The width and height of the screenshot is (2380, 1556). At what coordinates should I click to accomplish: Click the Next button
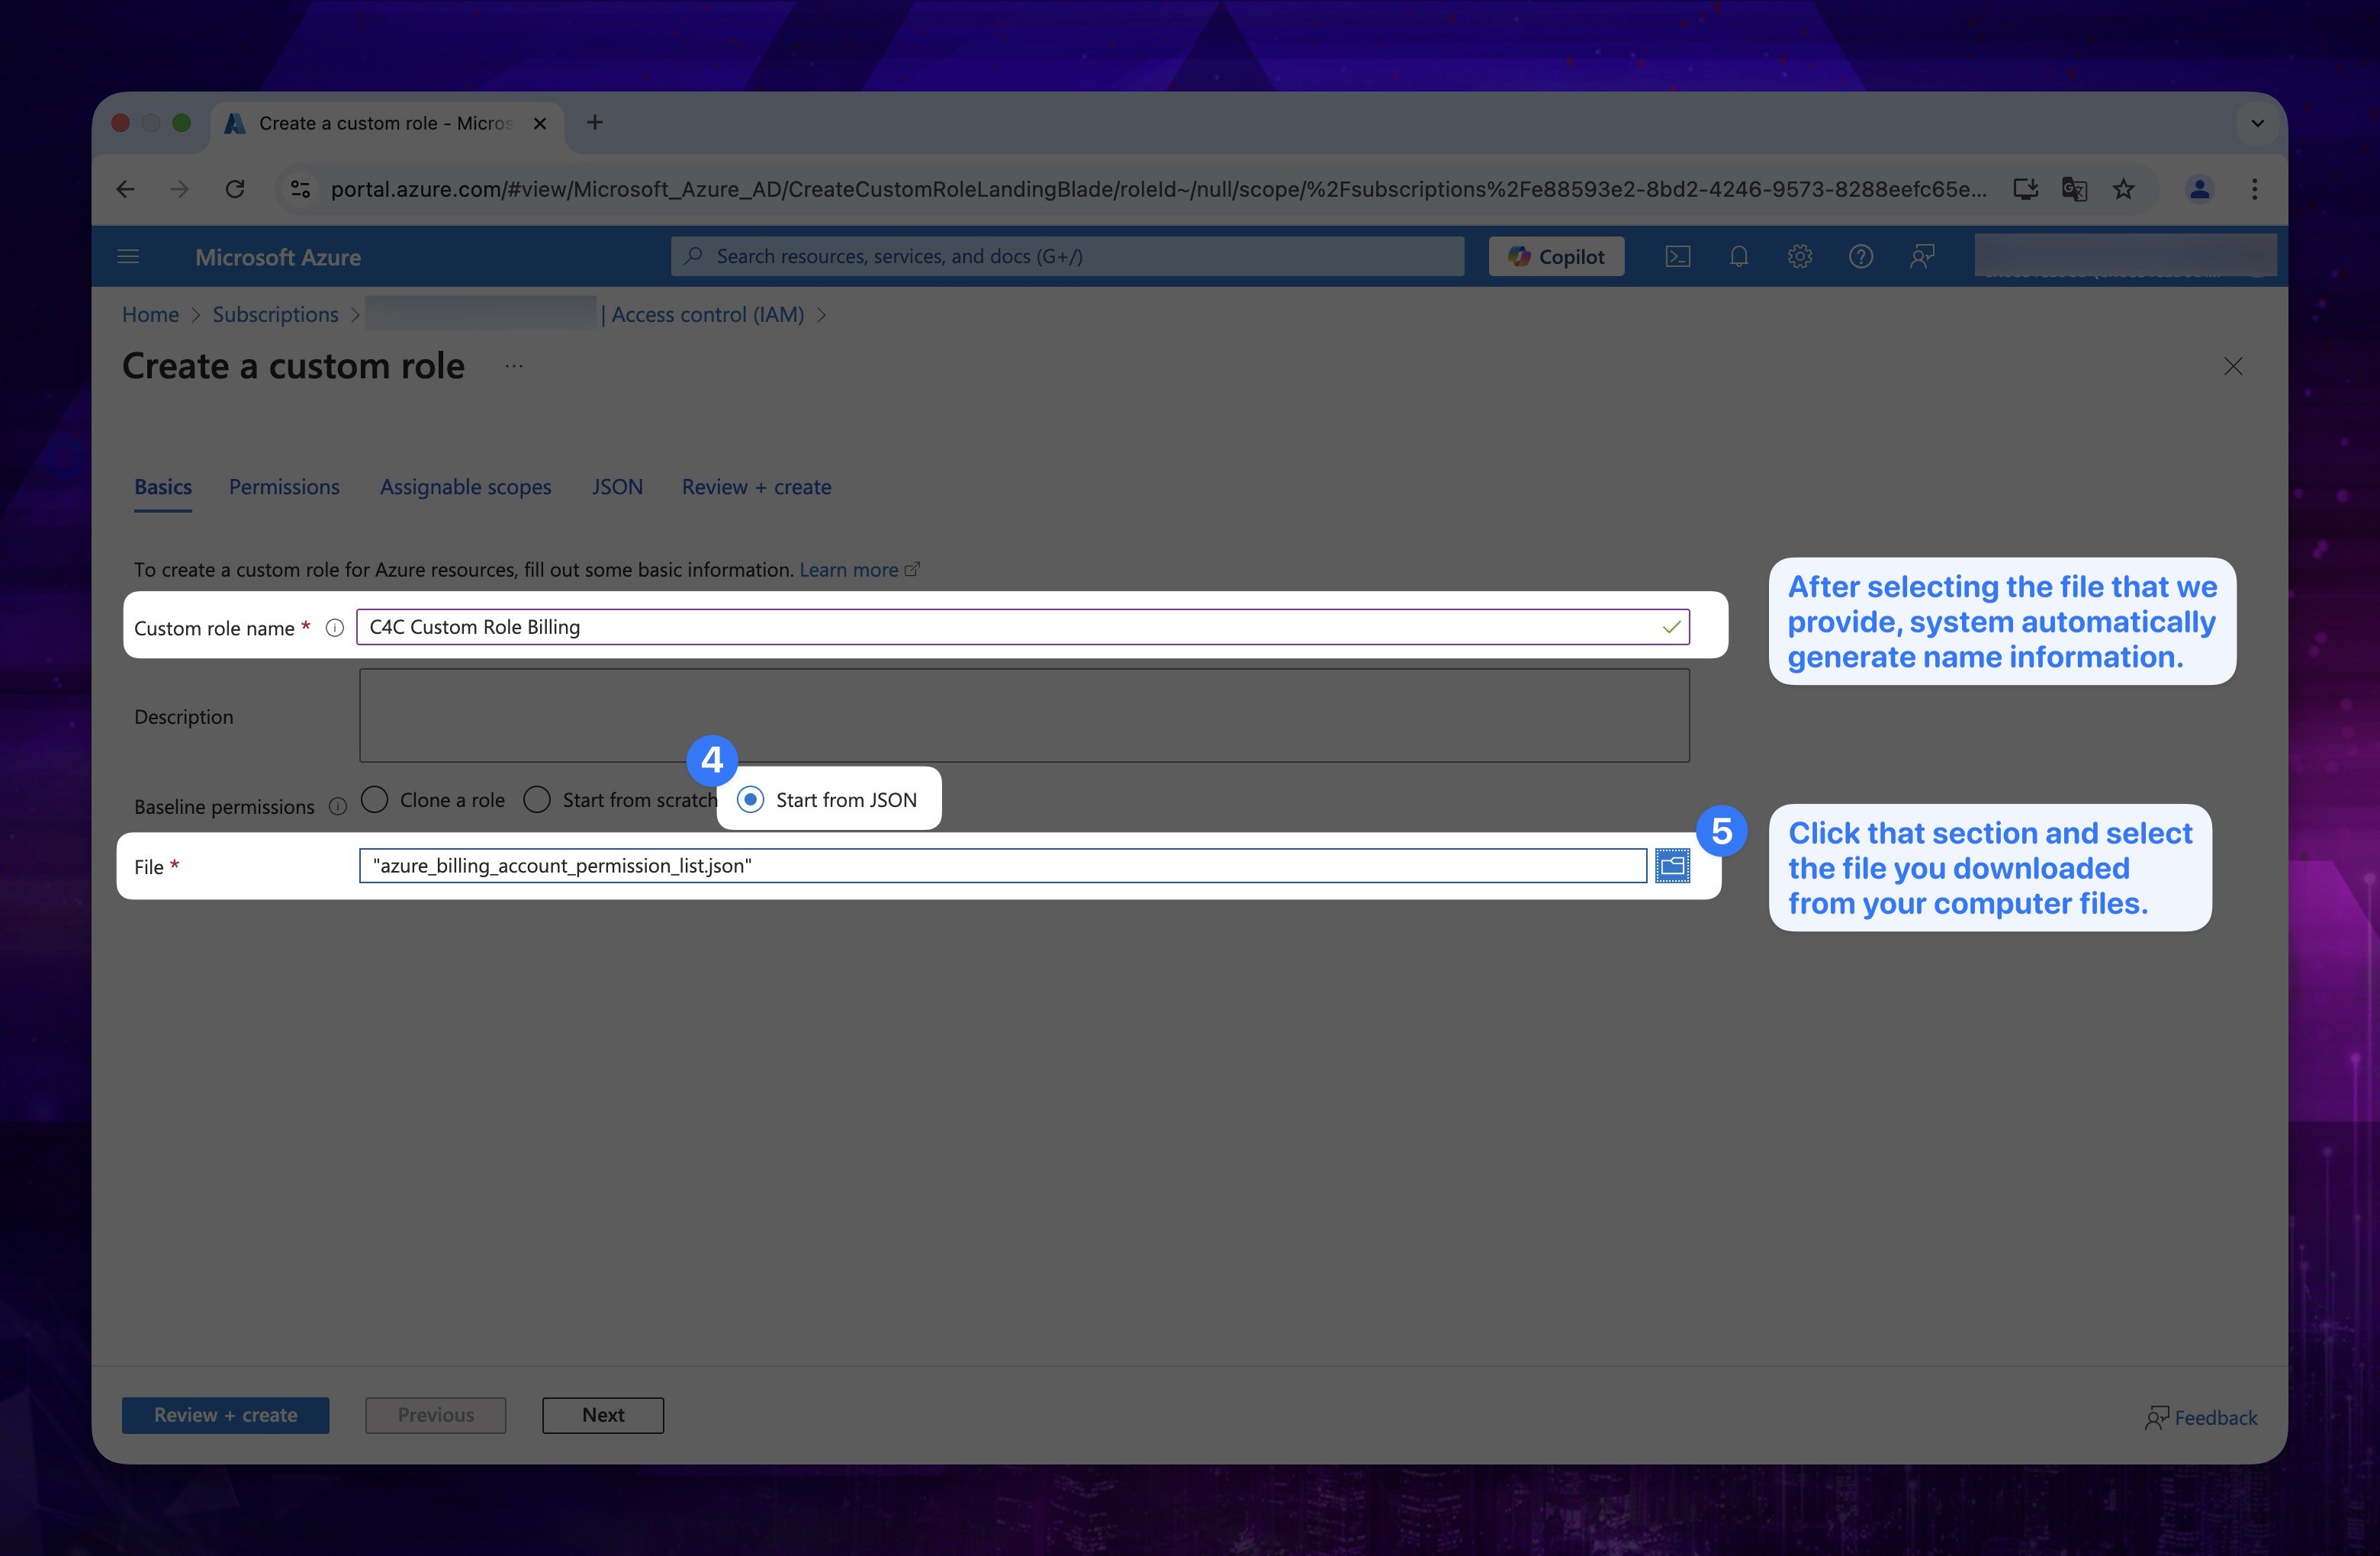coord(603,1415)
